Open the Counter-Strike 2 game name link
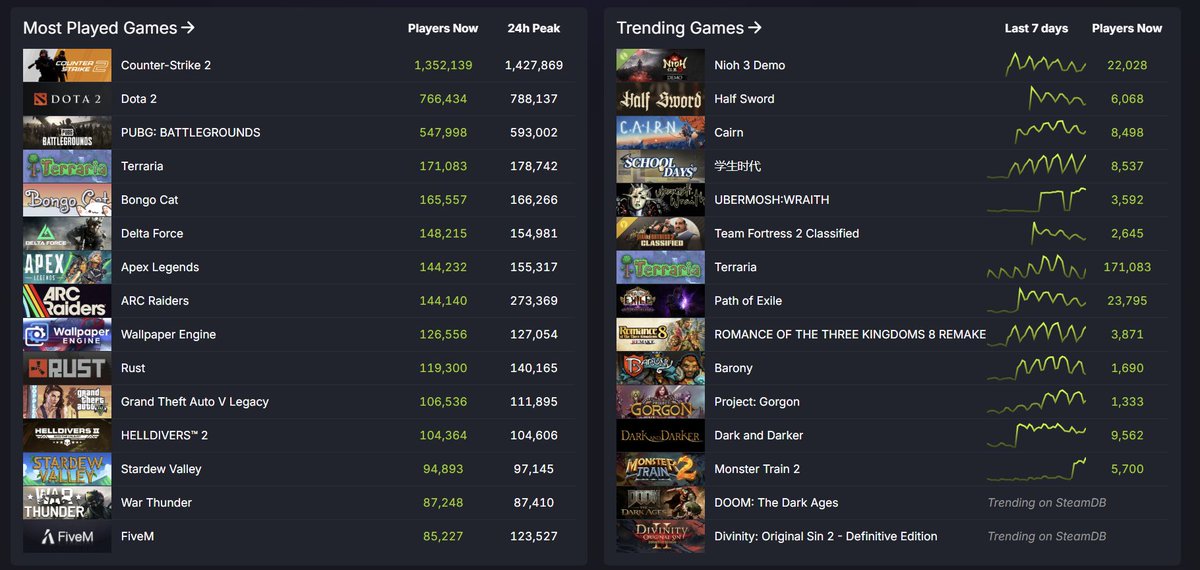The height and width of the screenshot is (570, 1200). coord(166,65)
